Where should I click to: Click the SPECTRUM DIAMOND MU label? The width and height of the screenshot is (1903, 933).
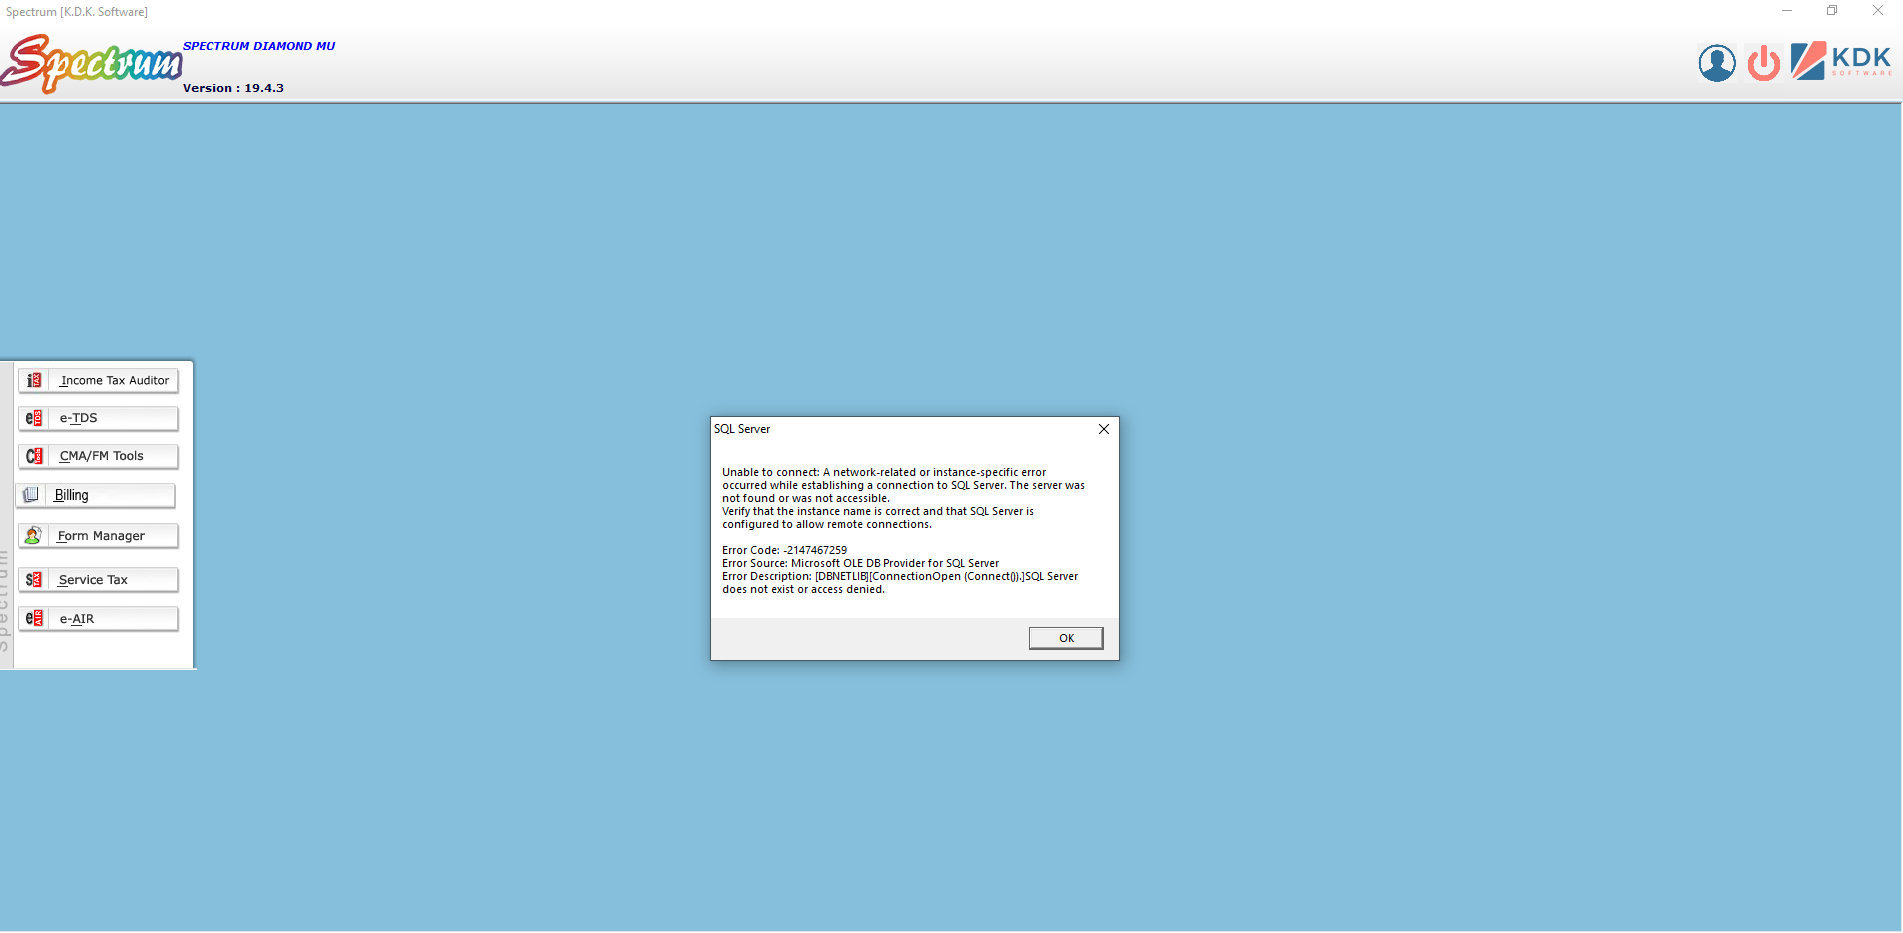pyautogui.click(x=259, y=46)
